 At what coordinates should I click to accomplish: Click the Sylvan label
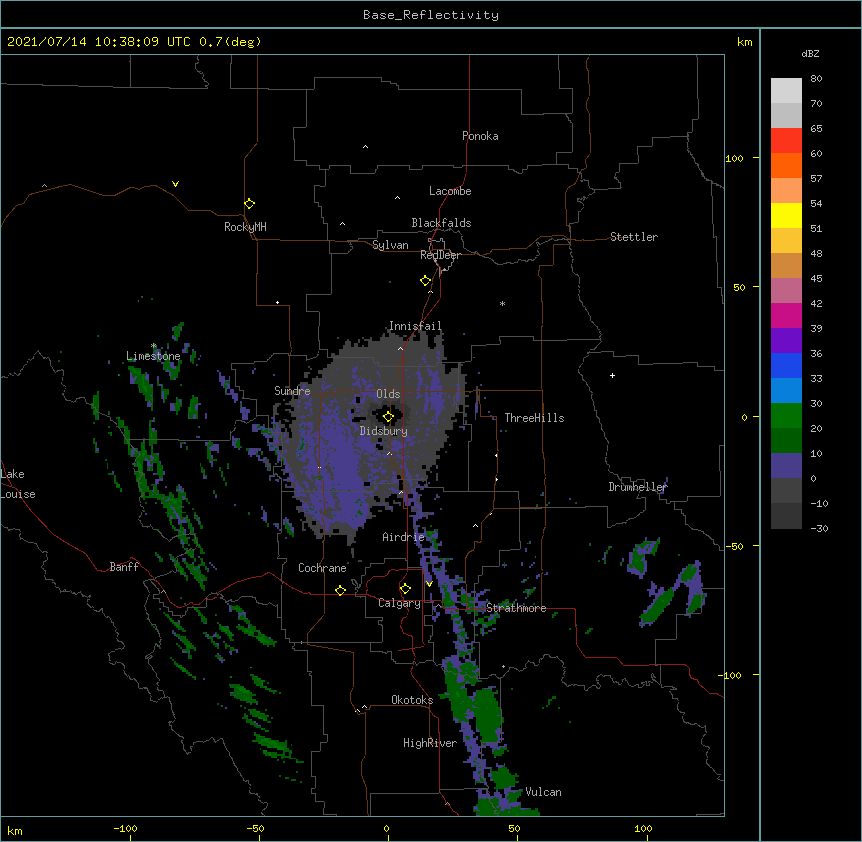coord(390,245)
